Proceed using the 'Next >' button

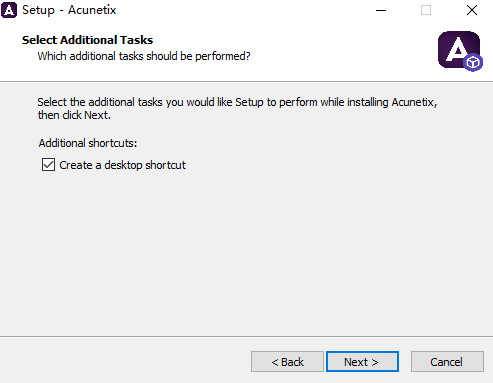pos(362,362)
